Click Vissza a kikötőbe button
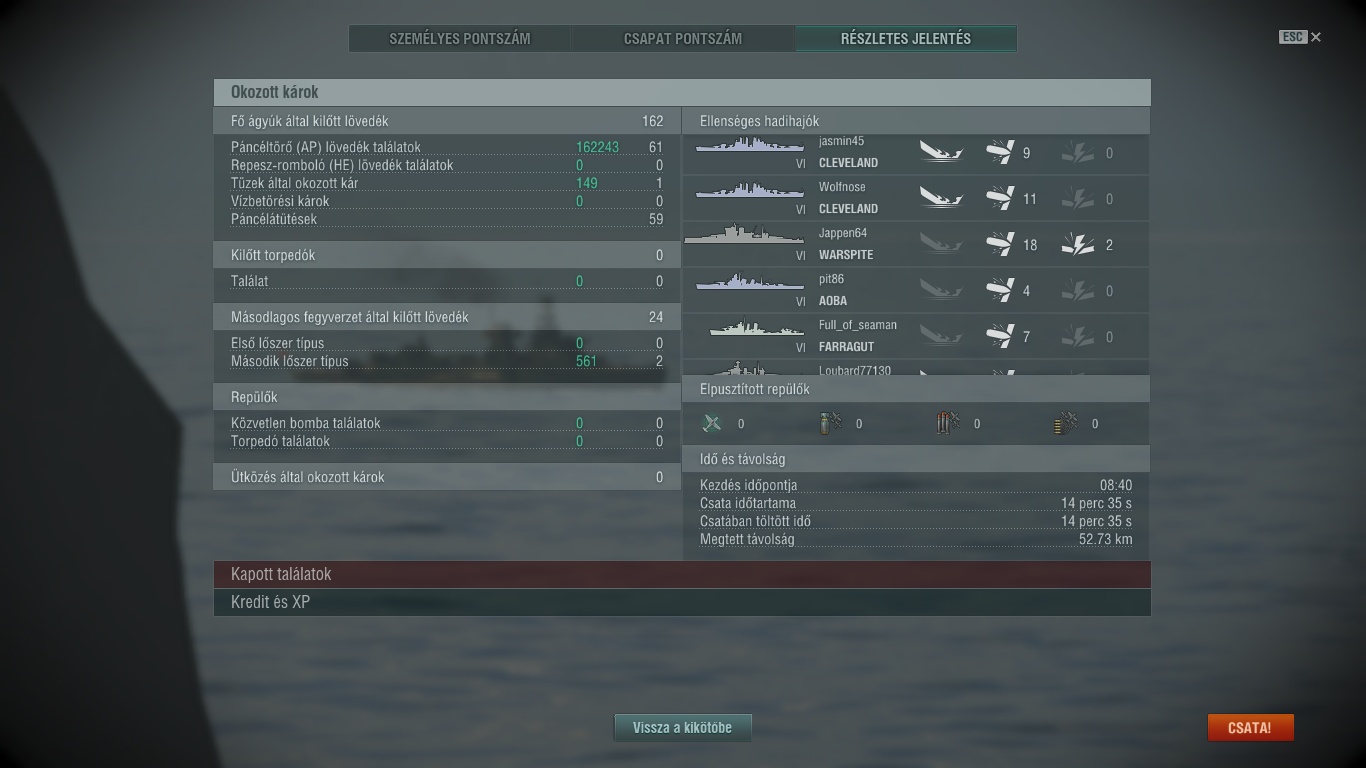The width and height of the screenshot is (1366, 768). pos(682,728)
